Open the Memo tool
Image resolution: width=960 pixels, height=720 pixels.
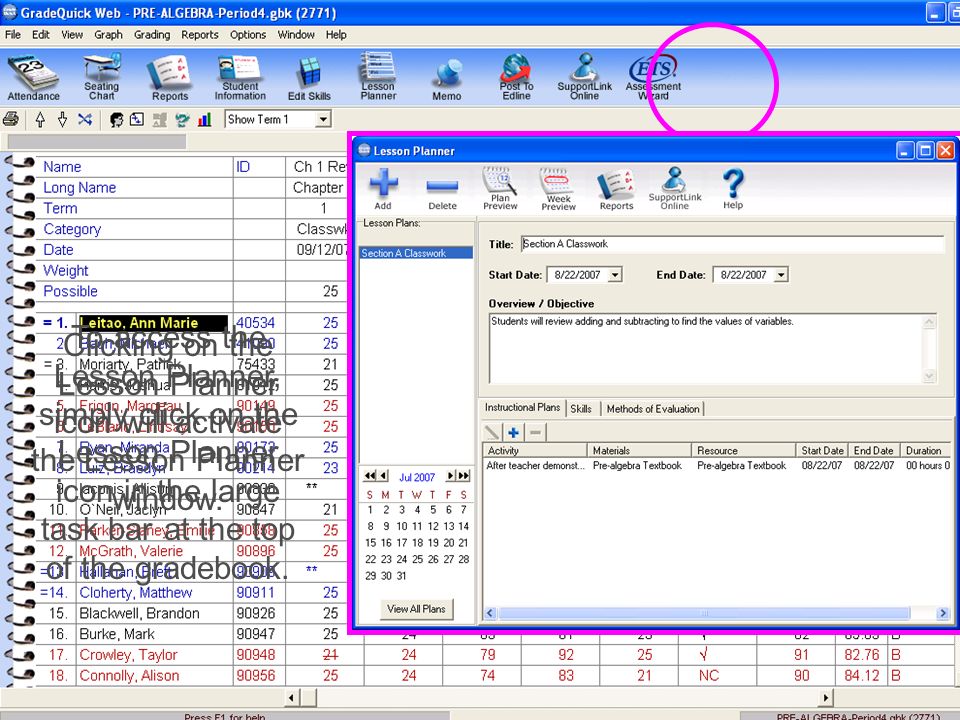point(447,80)
